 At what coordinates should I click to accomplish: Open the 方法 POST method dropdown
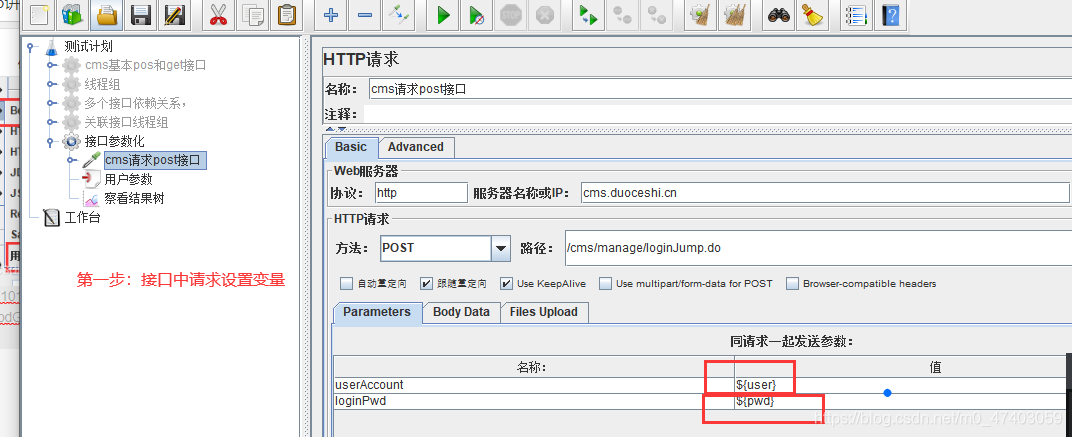[501, 248]
